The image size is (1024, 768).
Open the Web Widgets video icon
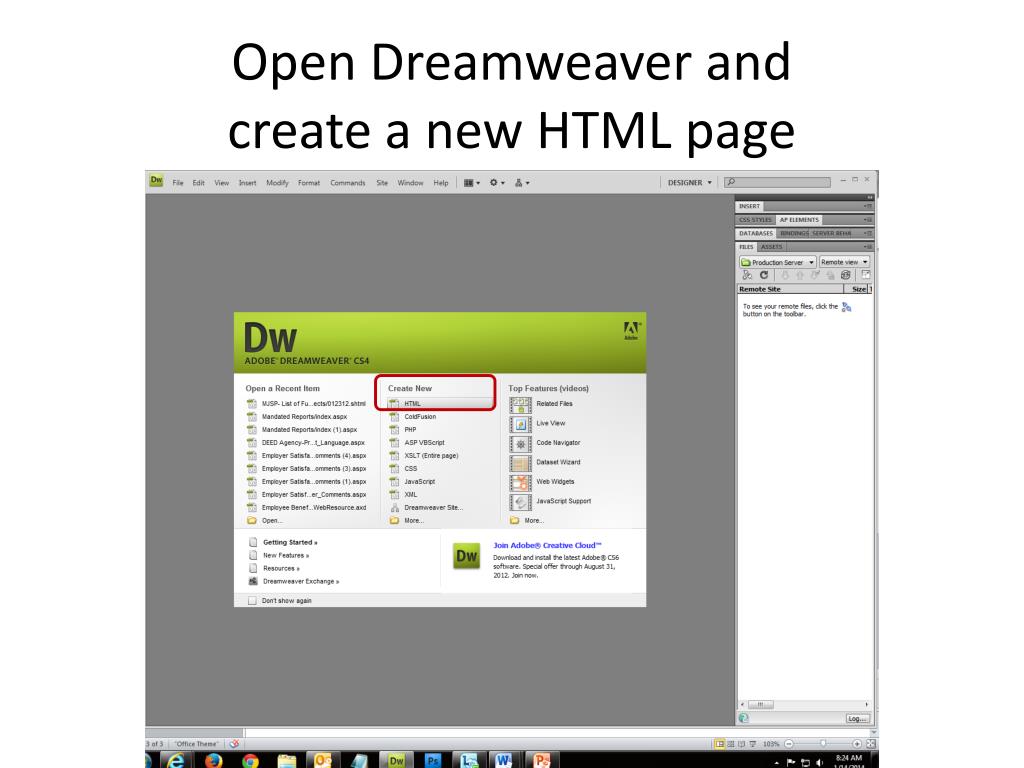tap(520, 483)
